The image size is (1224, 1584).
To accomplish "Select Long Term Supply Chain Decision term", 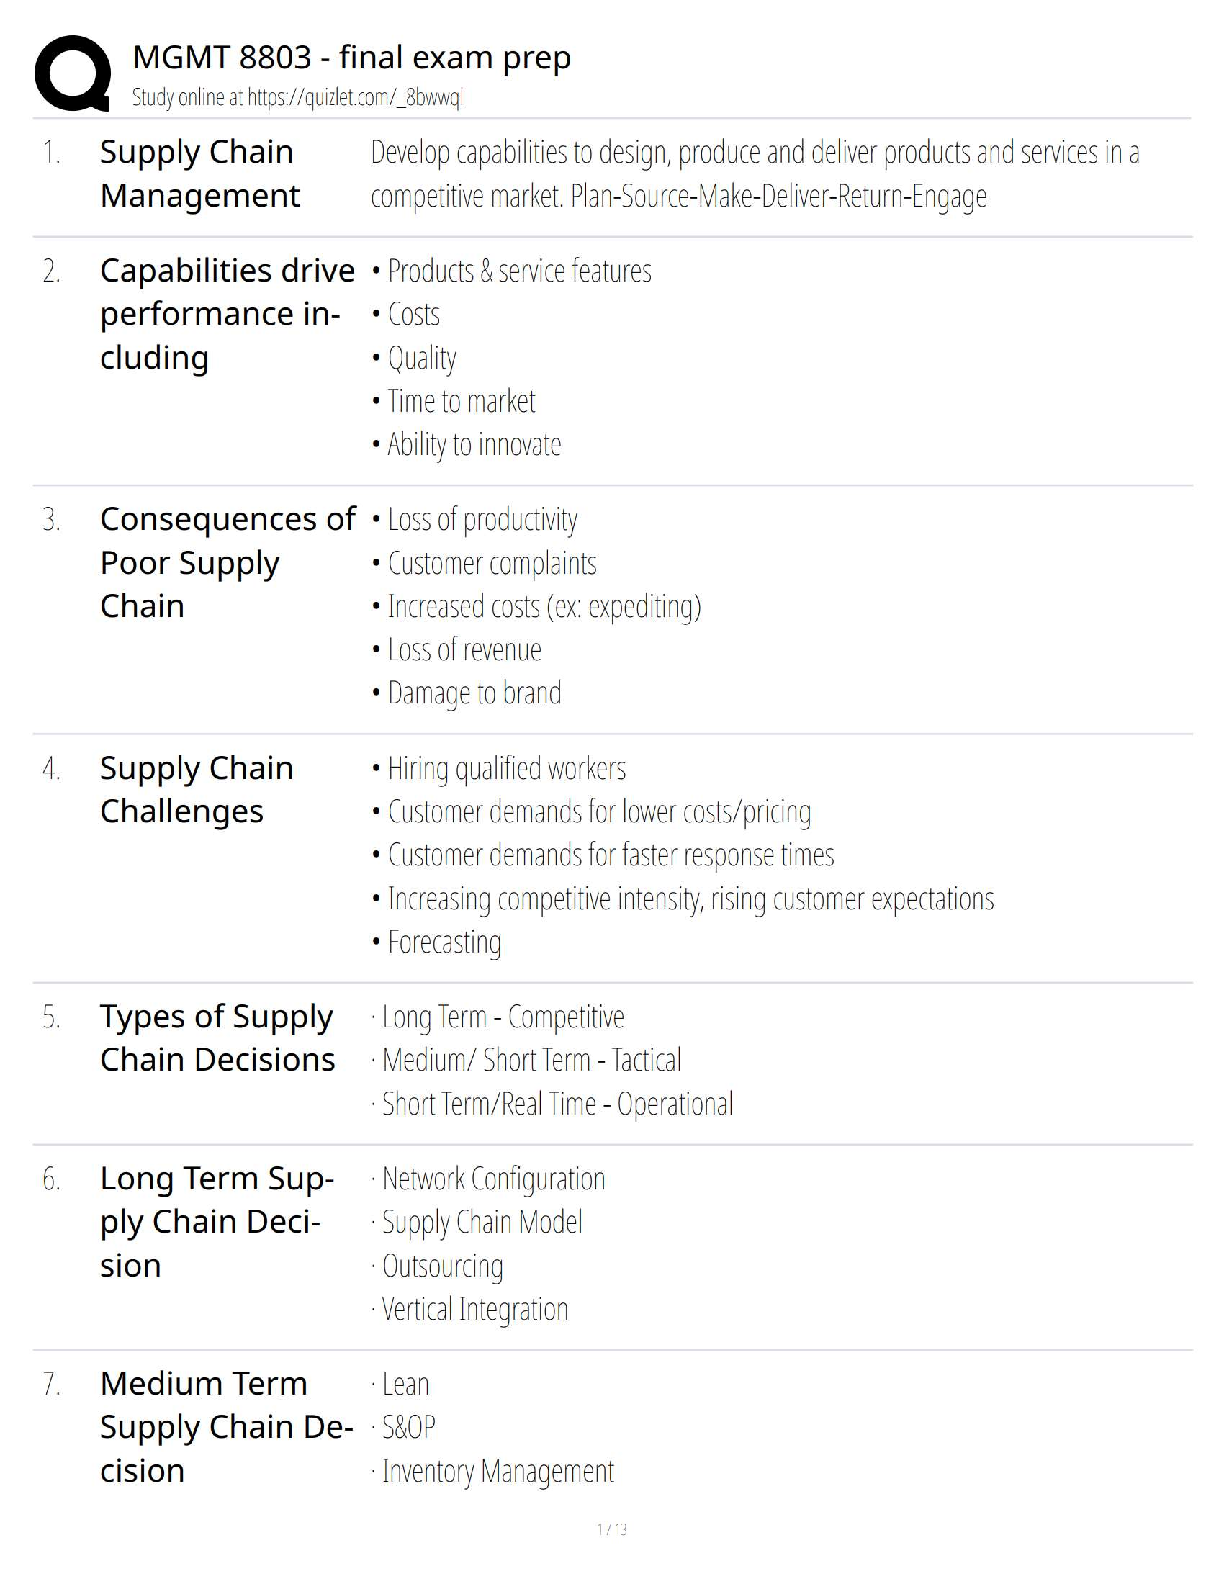I will click(215, 1222).
